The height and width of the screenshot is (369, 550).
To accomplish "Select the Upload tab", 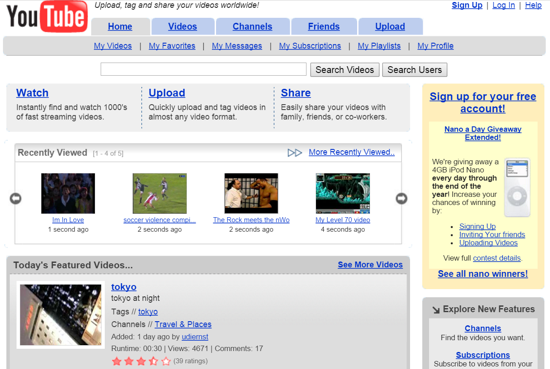I will [390, 27].
